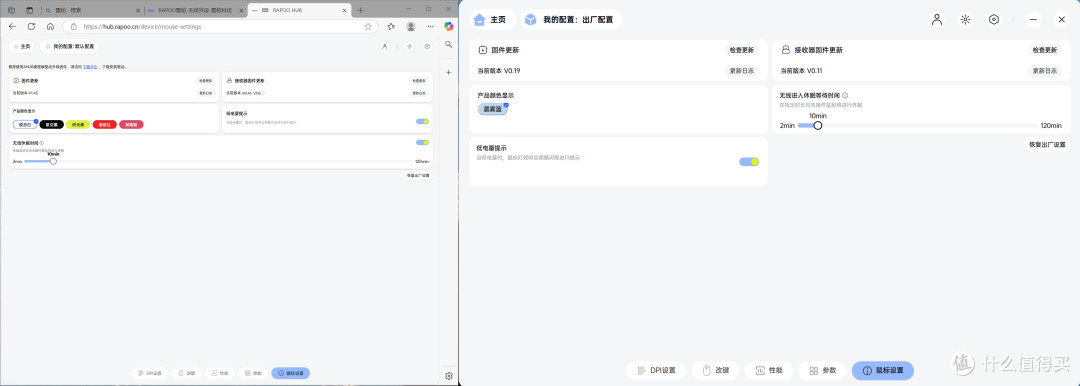Switch to 性能 tab in web page
Image resolution: width=1080 pixels, height=386 pixels.
point(220,373)
